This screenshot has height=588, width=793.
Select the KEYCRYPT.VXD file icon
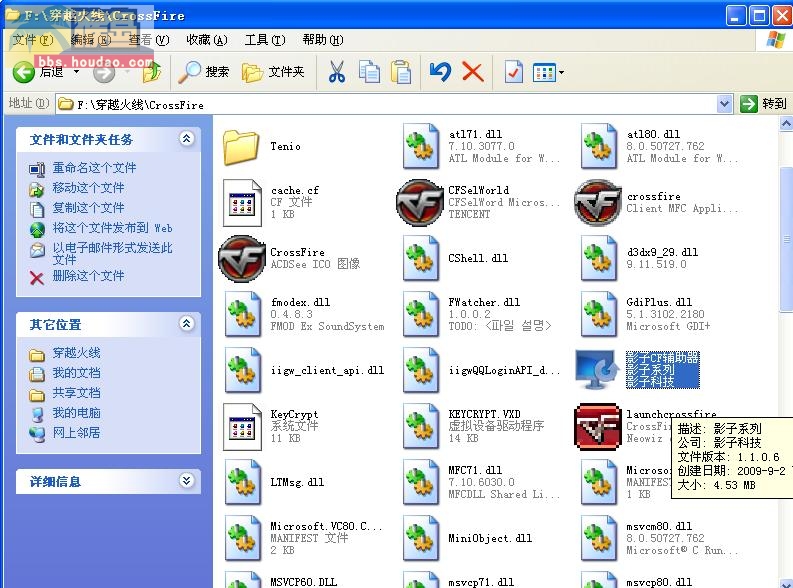point(420,427)
